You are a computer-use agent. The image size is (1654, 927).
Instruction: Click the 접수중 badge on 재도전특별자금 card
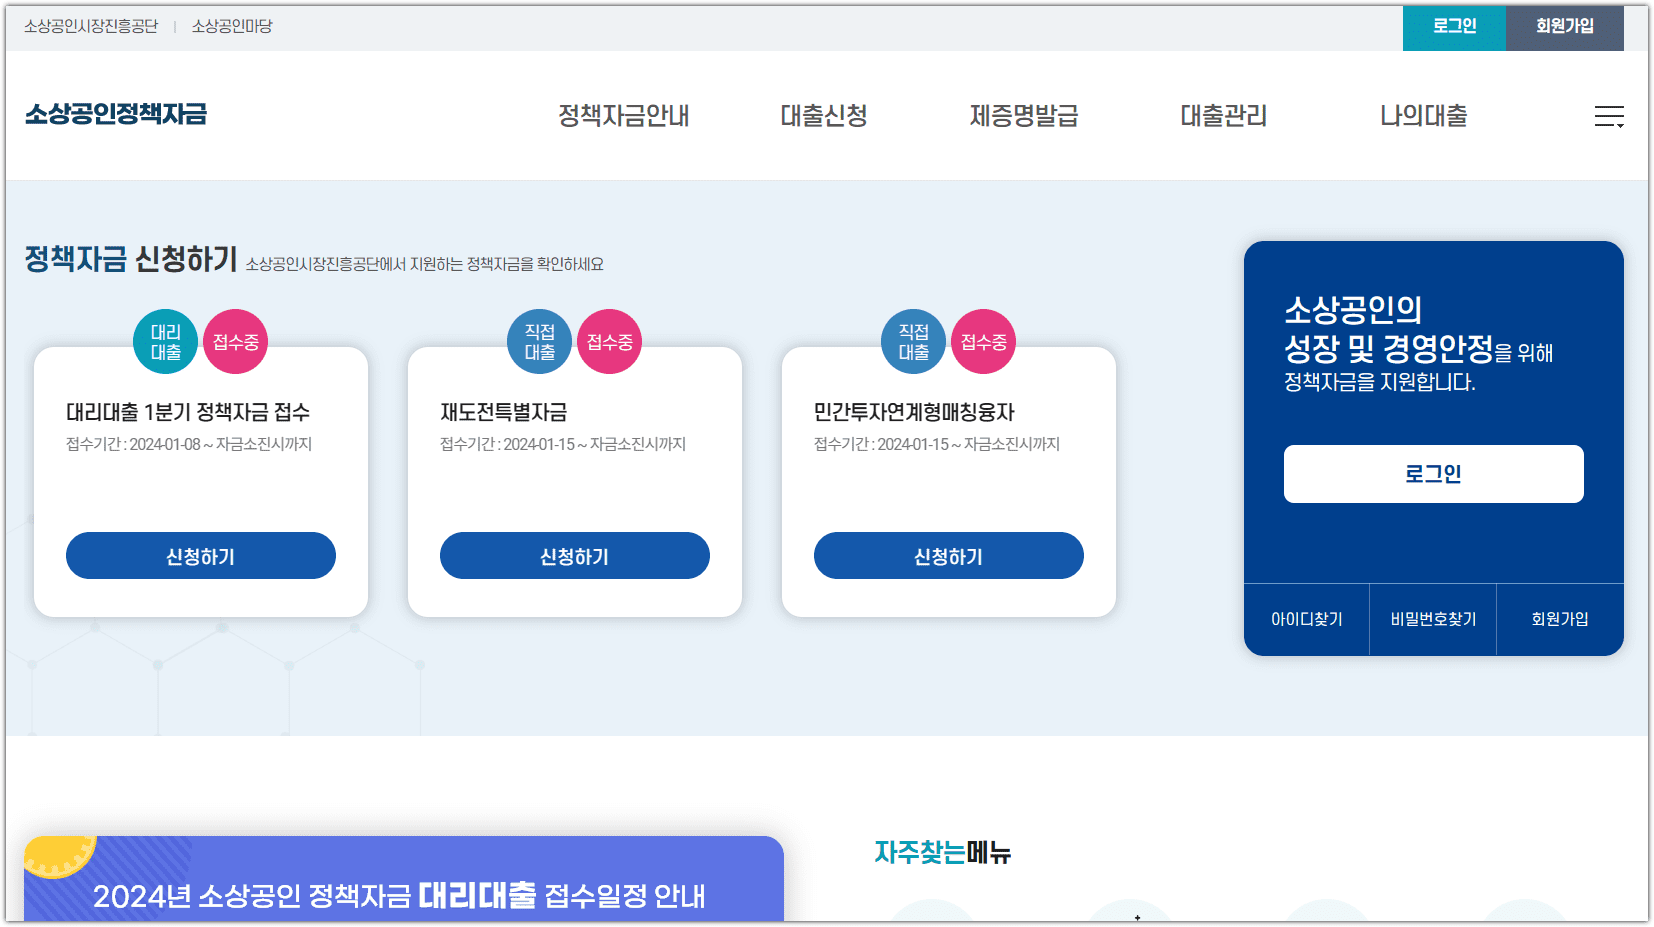pyautogui.click(x=609, y=341)
